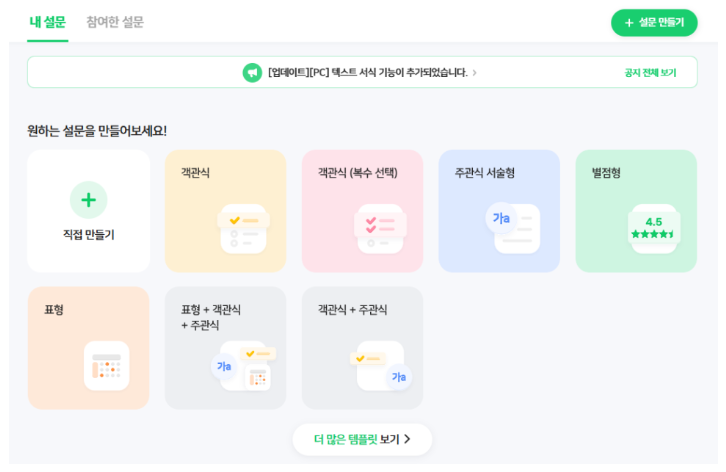The width and height of the screenshot is (726, 472).
Task: Select the 직접 만들기 card label
Action: click(88, 235)
